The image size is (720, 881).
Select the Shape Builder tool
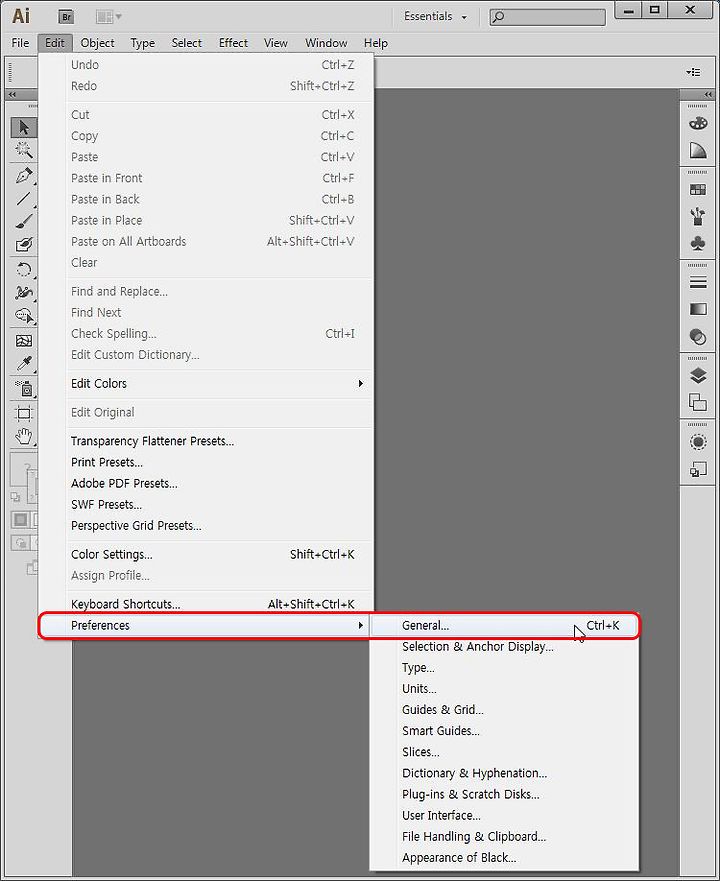(24, 316)
